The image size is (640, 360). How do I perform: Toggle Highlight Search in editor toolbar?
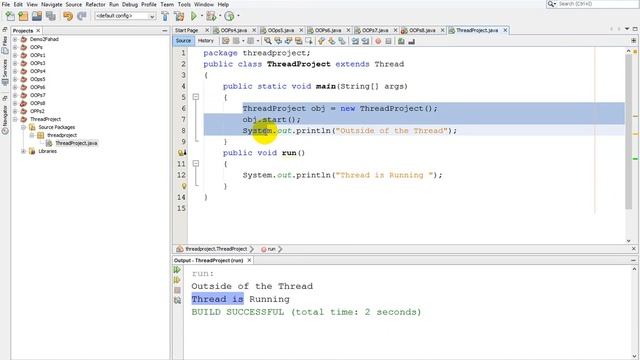299,41
